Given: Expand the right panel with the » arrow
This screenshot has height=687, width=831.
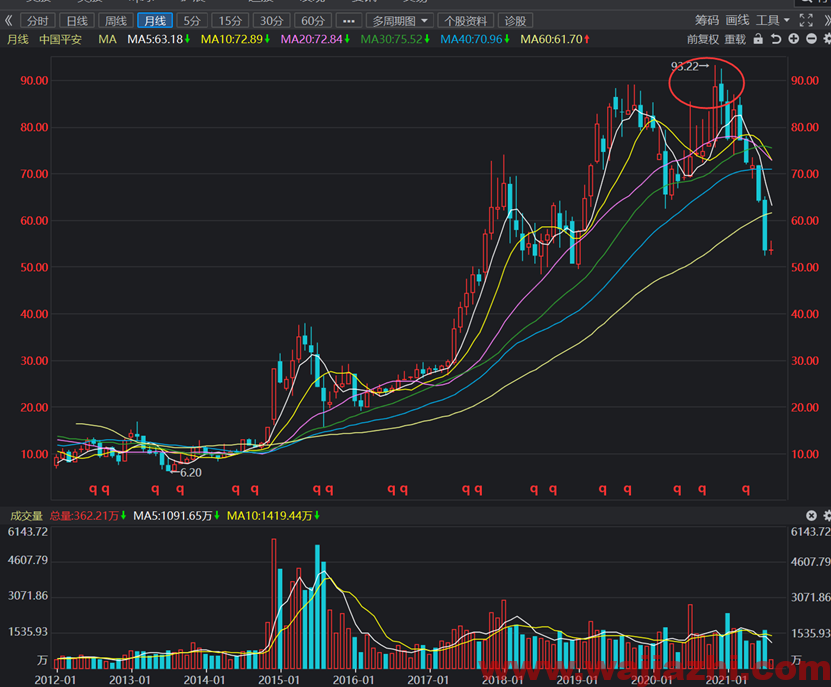Looking at the screenshot, I should (827, 20).
